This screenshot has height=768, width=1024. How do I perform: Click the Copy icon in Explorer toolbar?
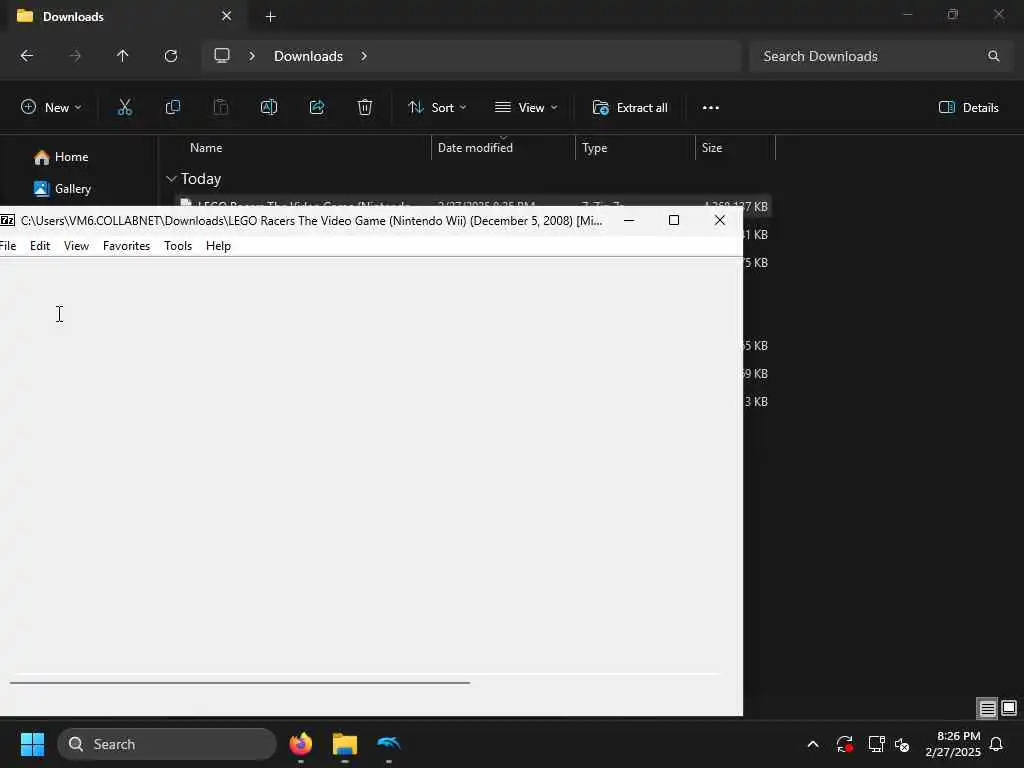point(172,108)
